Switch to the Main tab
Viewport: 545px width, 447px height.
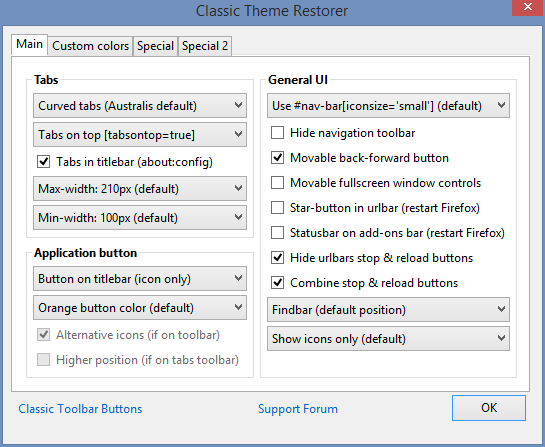pyautogui.click(x=30, y=44)
